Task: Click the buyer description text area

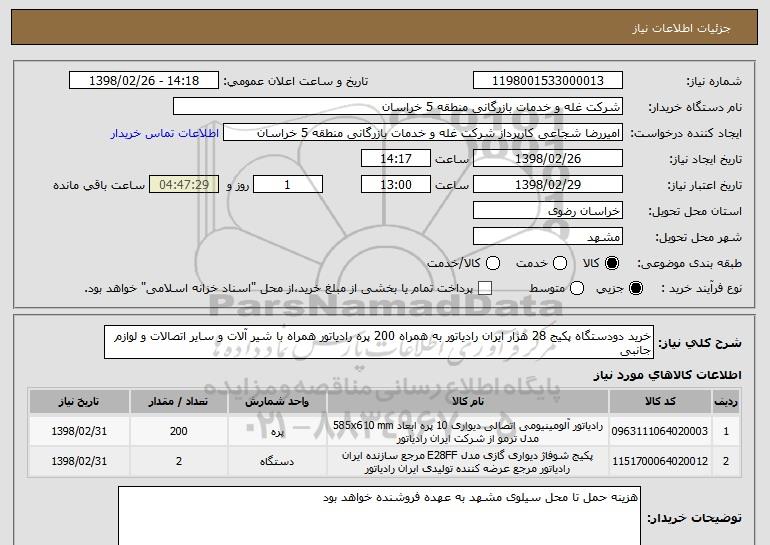Action: pyautogui.click(x=378, y=515)
